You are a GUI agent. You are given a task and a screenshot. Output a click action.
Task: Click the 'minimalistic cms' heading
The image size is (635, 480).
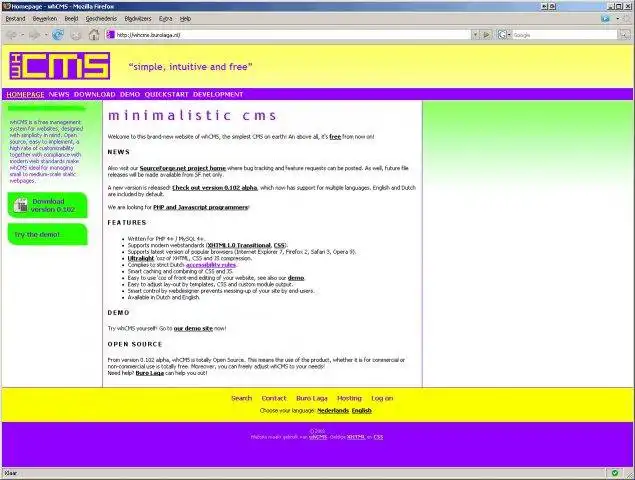[192, 115]
